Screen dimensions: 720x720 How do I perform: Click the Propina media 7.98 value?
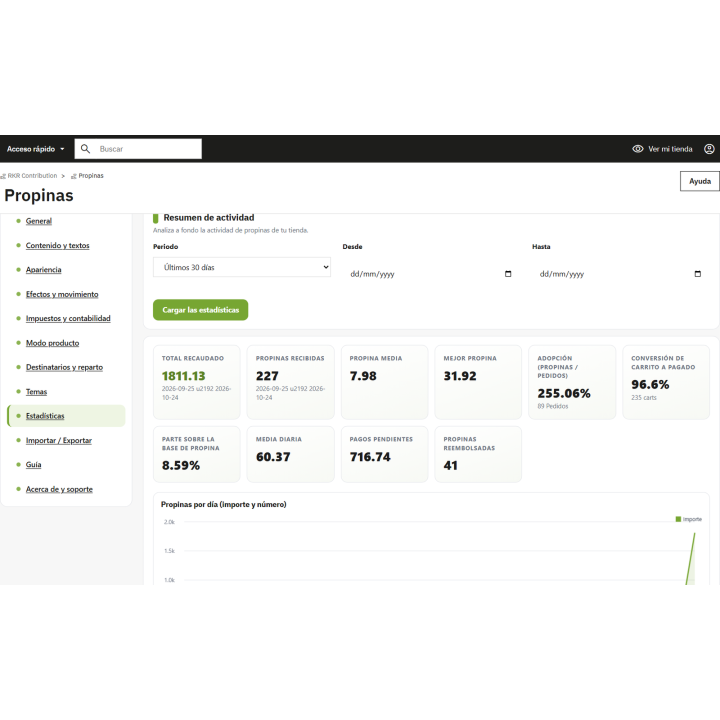[363, 376]
